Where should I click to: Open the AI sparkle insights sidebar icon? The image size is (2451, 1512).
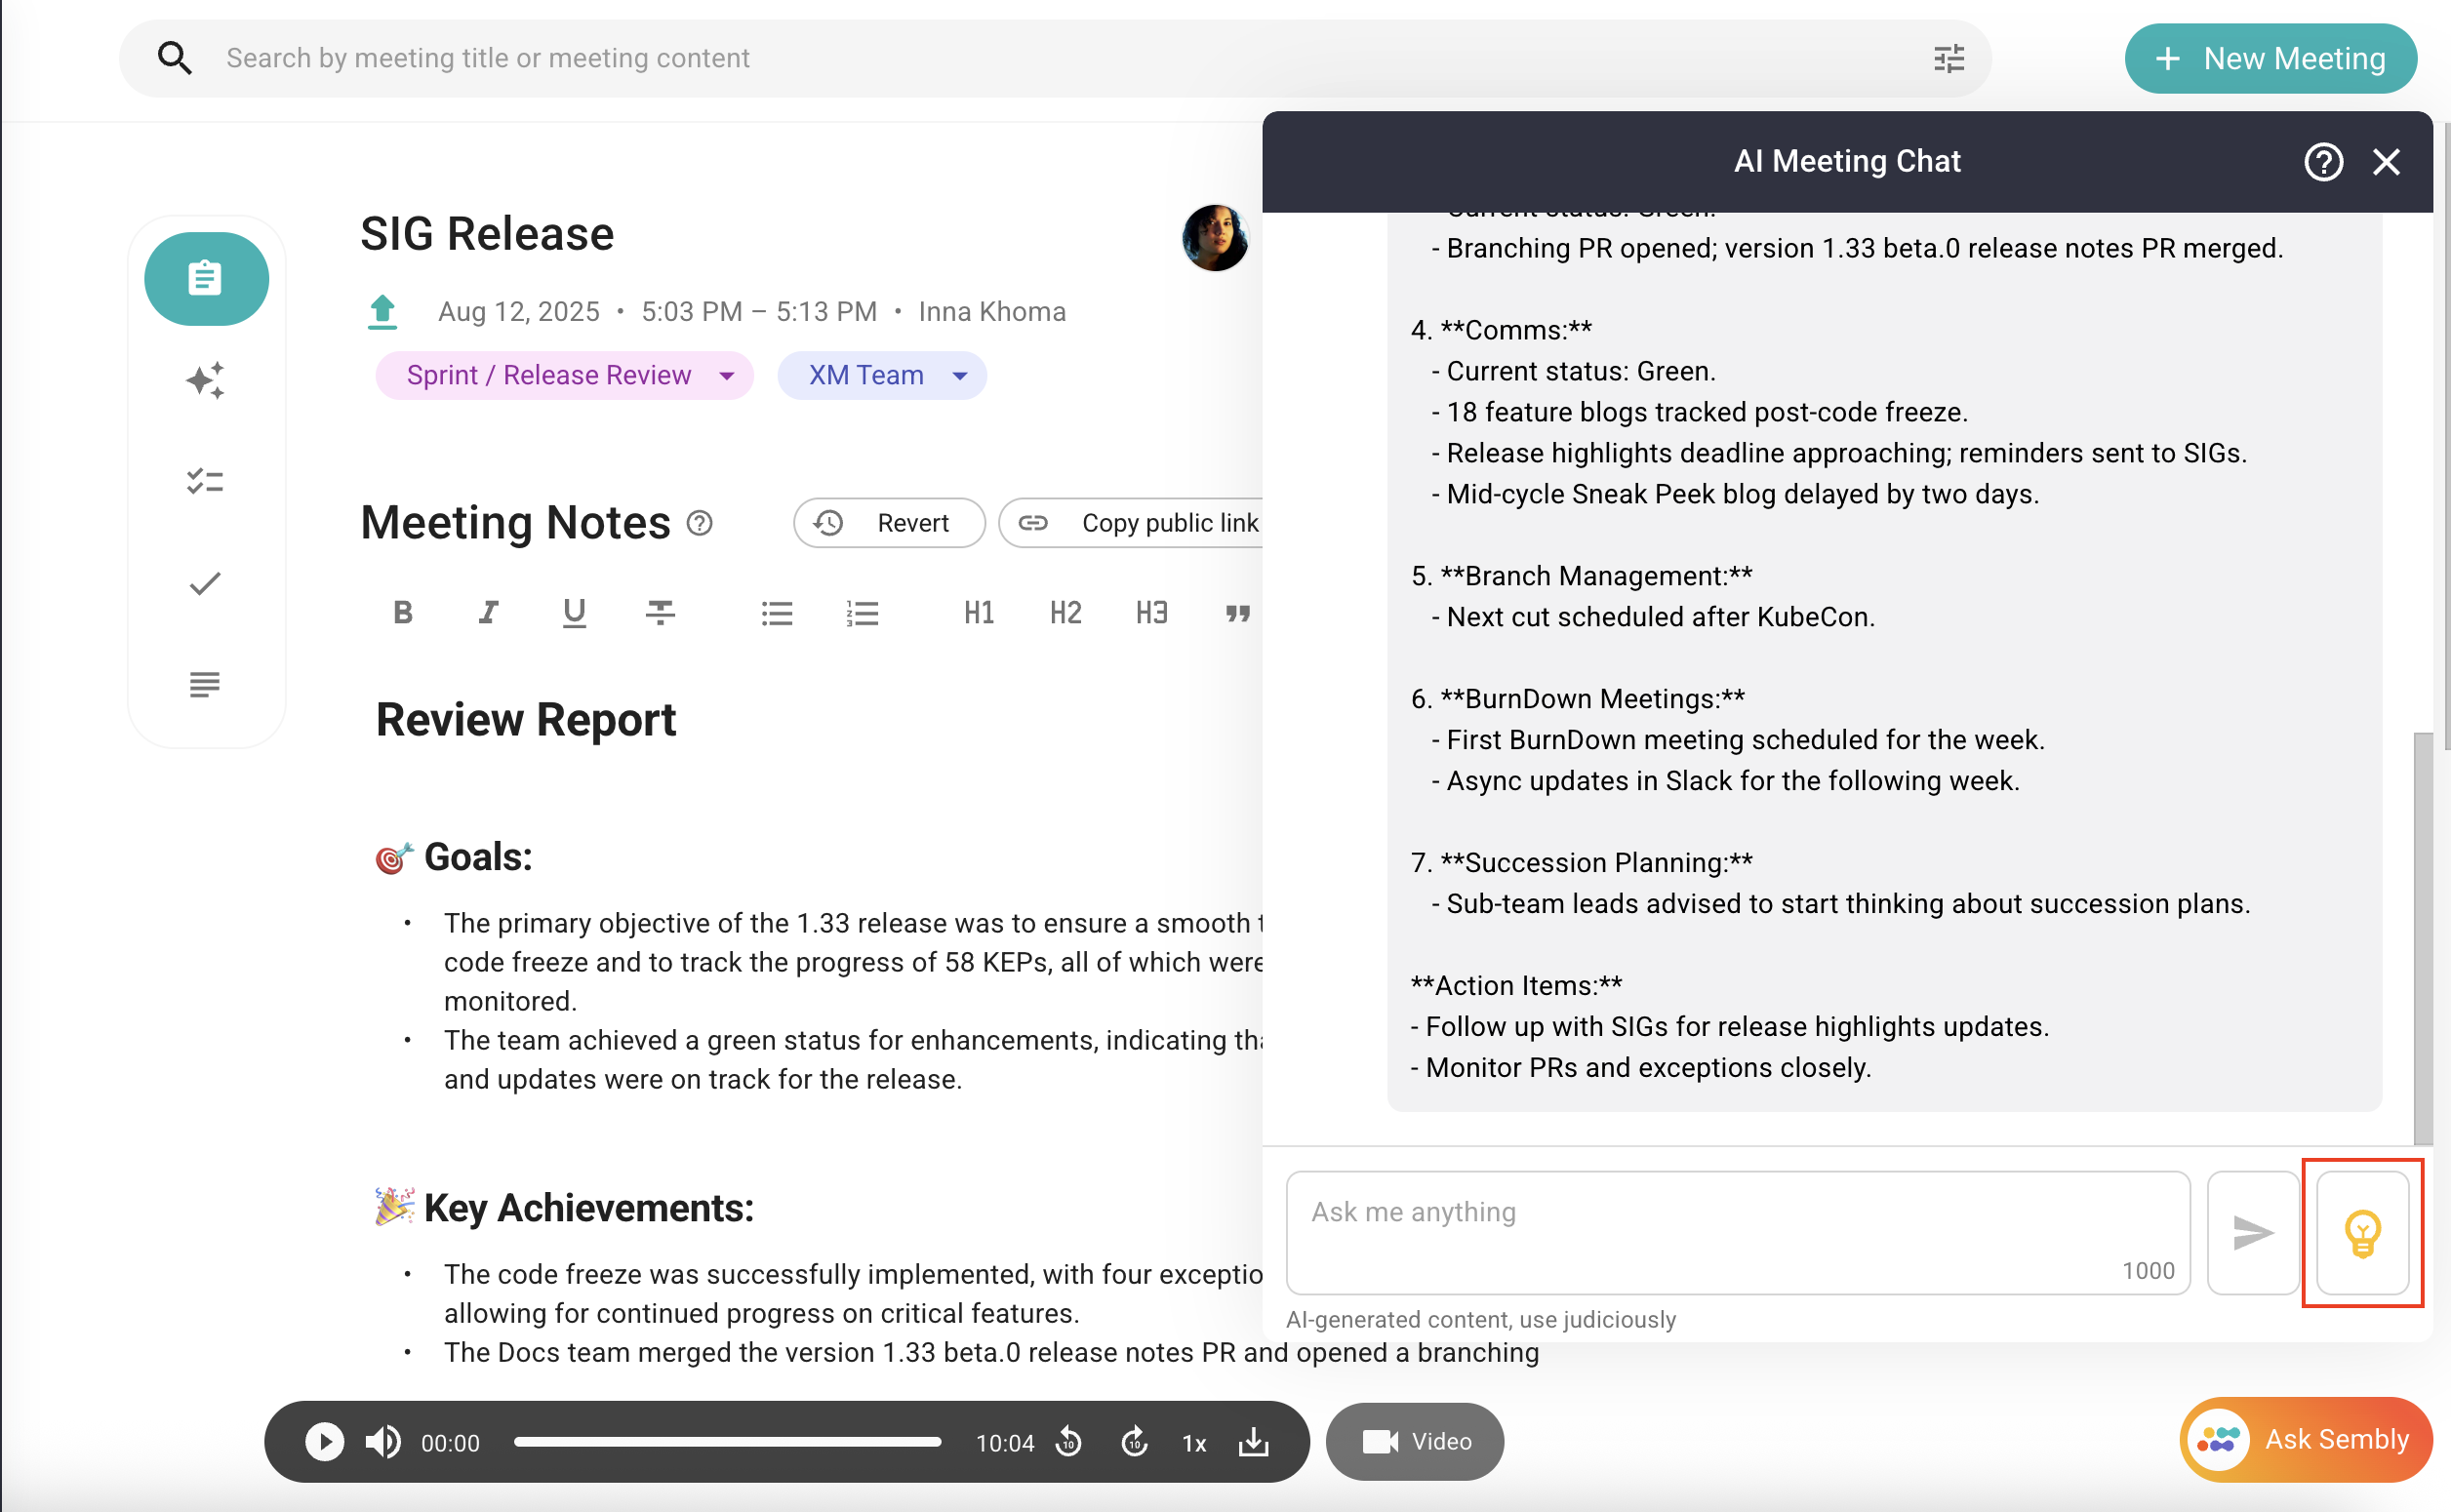coord(205,380)
